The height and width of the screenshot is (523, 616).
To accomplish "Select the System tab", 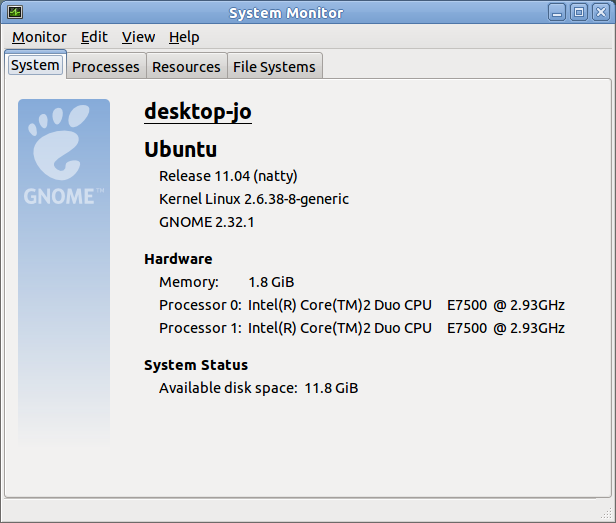I will click(35, 65).
